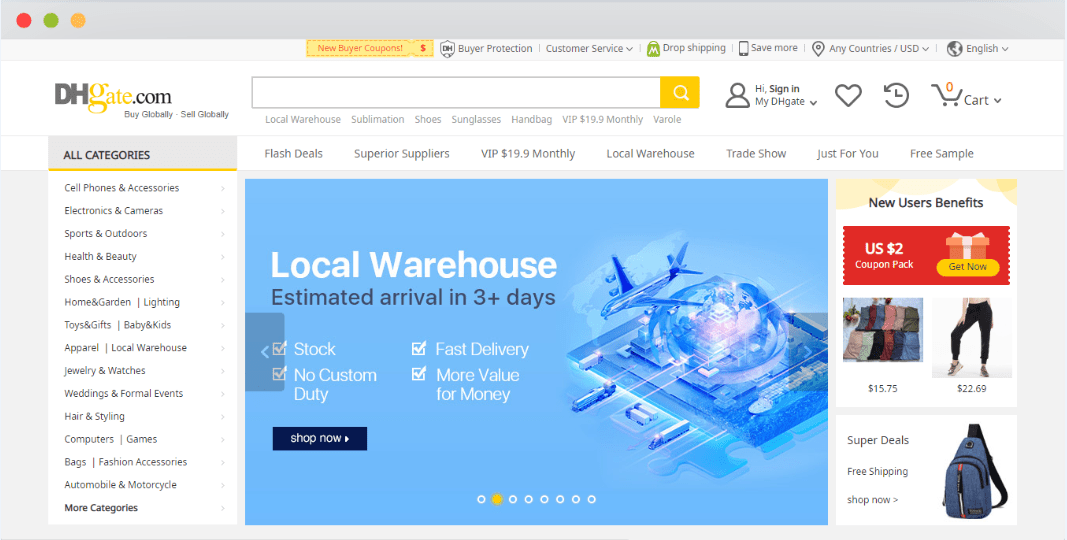The image size is (1067, 540).
Task: Click the previous slide arrow on banner
Action: coord(265,352)
